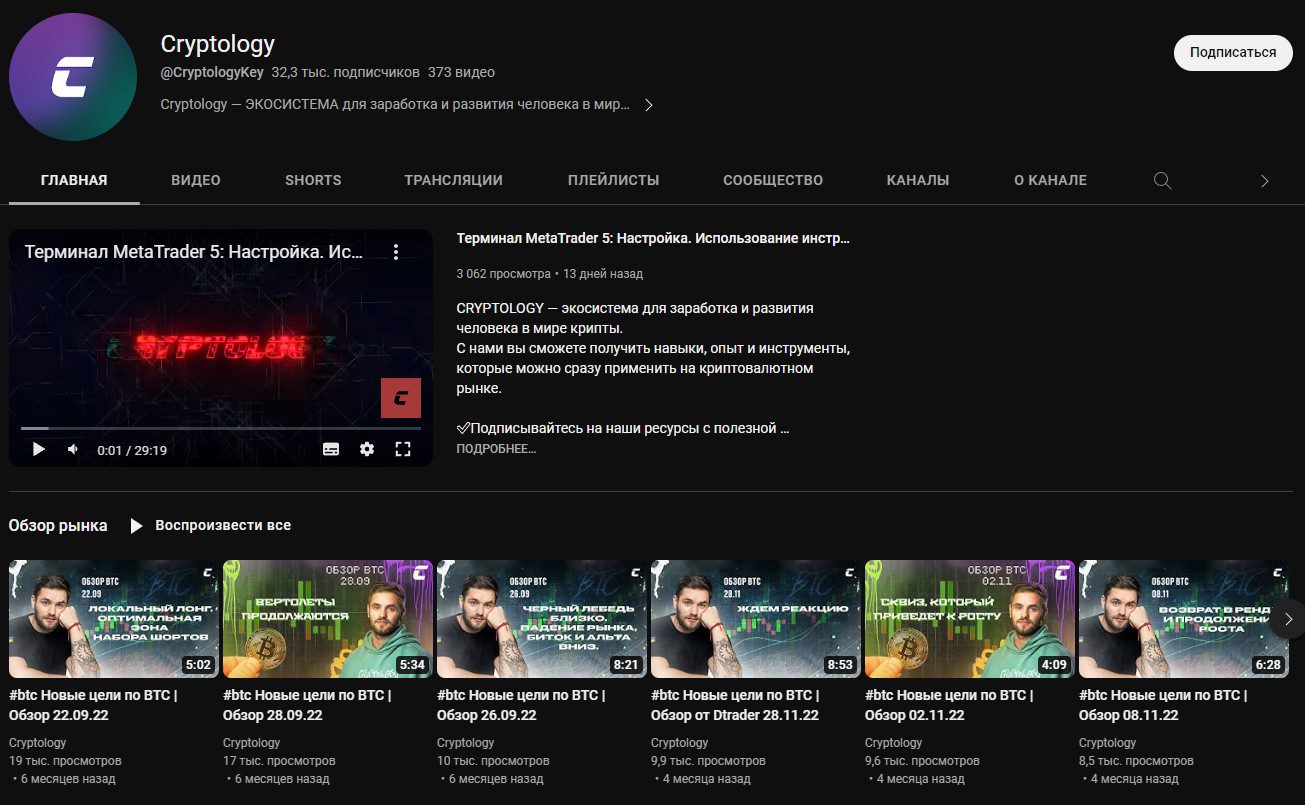1305x805 pixels.
Task: Click the play icon beside Воспроизвести все
Action: (137, 526)
